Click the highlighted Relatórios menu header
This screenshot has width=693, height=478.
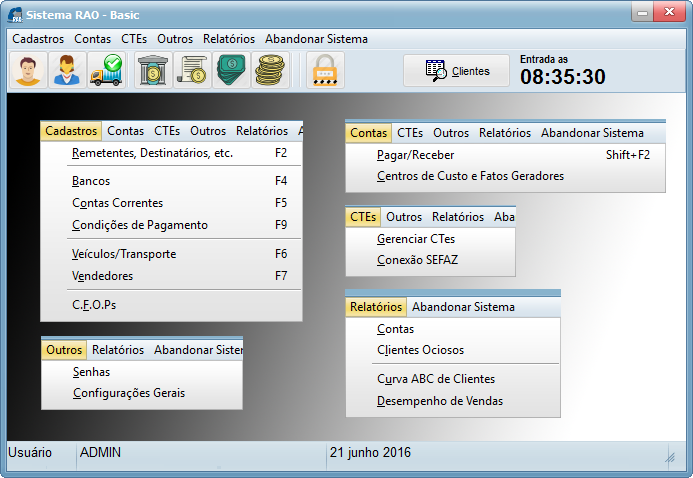tap(376, 307)
